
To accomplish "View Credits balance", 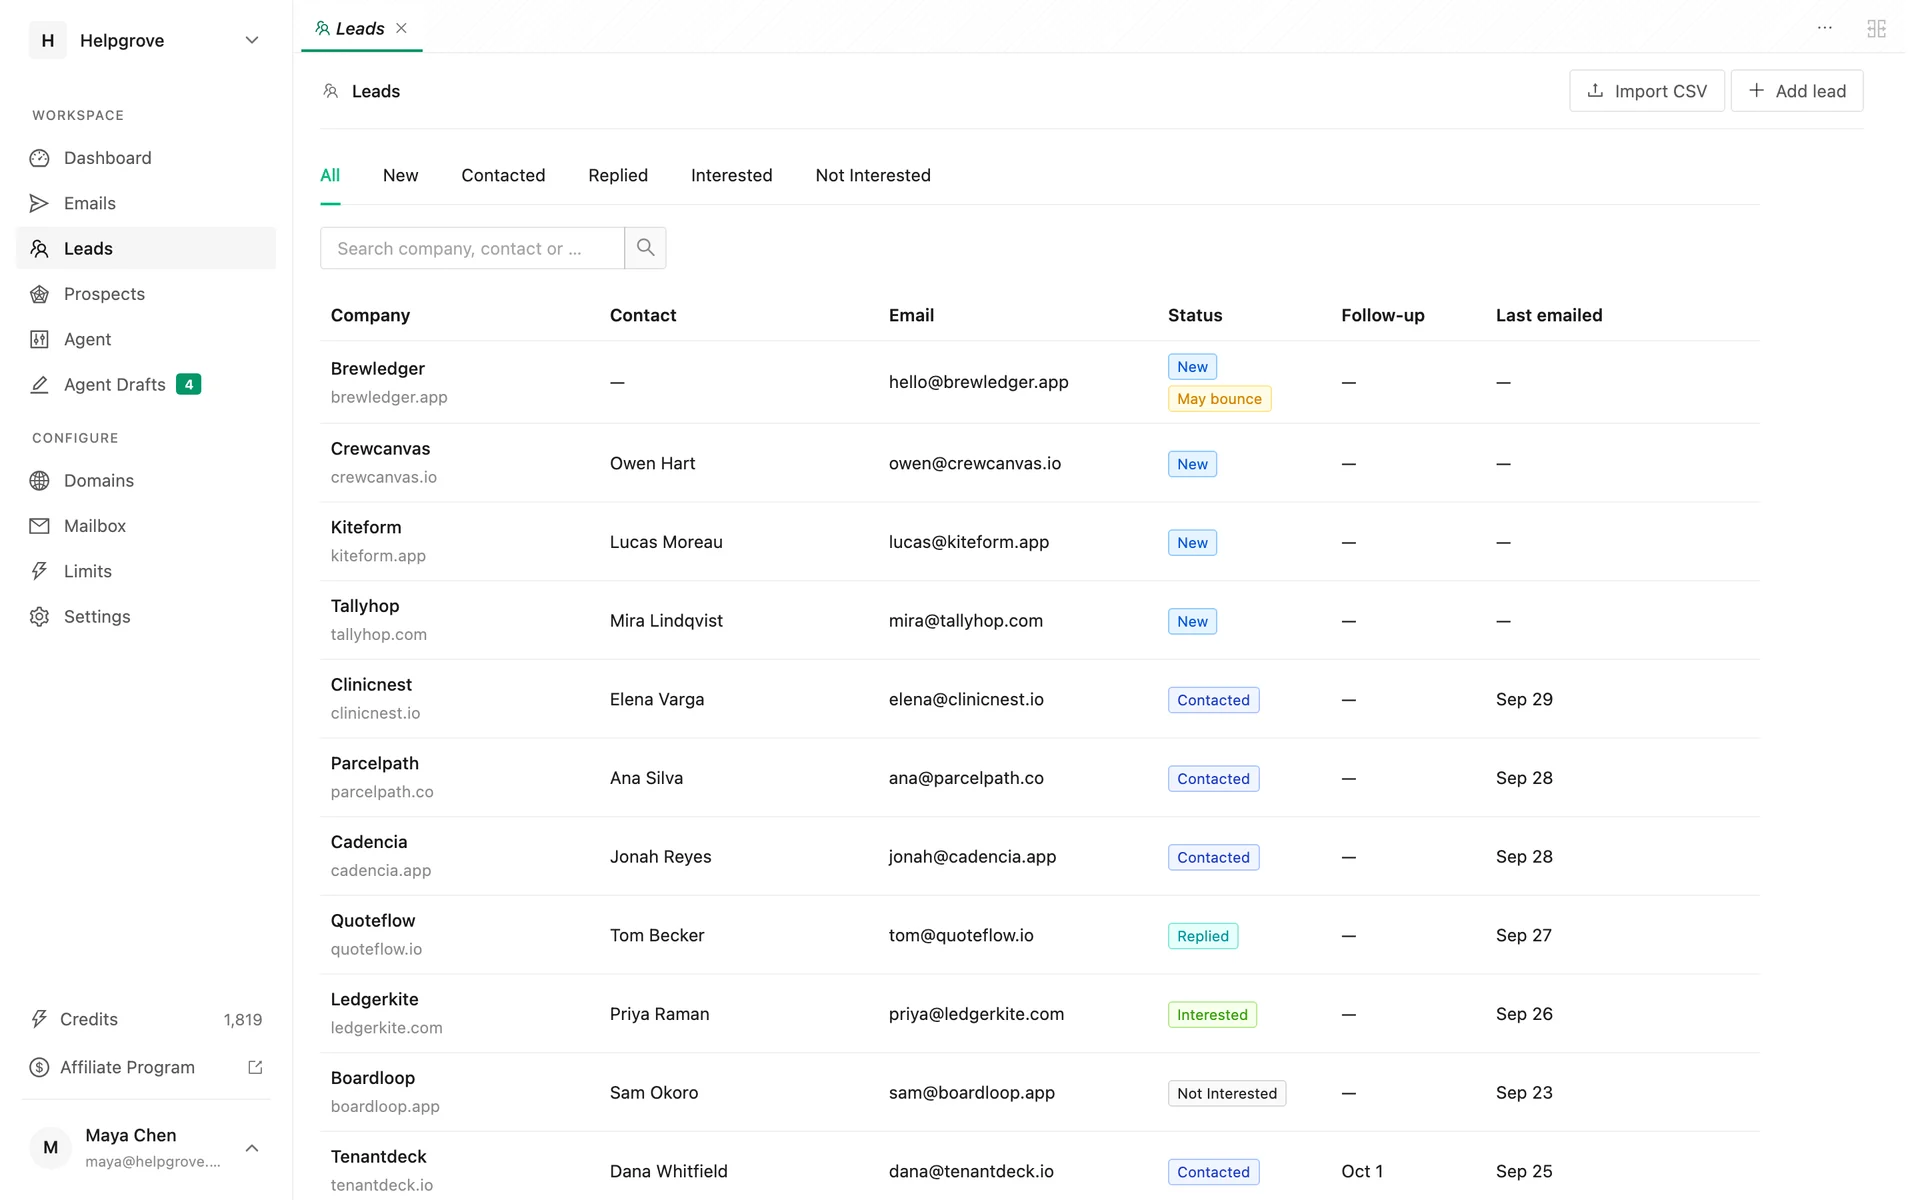I will click(146, 1019).
